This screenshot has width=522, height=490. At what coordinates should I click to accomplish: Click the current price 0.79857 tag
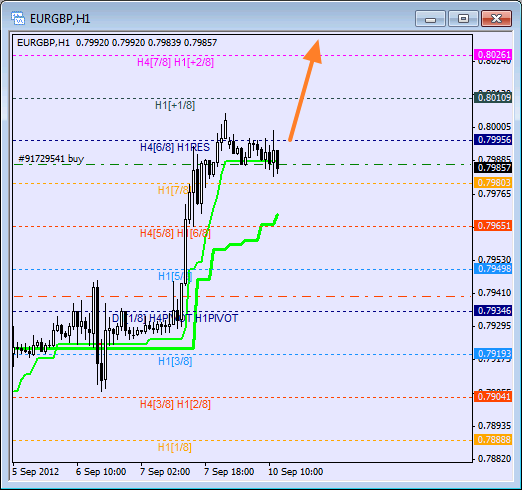493,168
